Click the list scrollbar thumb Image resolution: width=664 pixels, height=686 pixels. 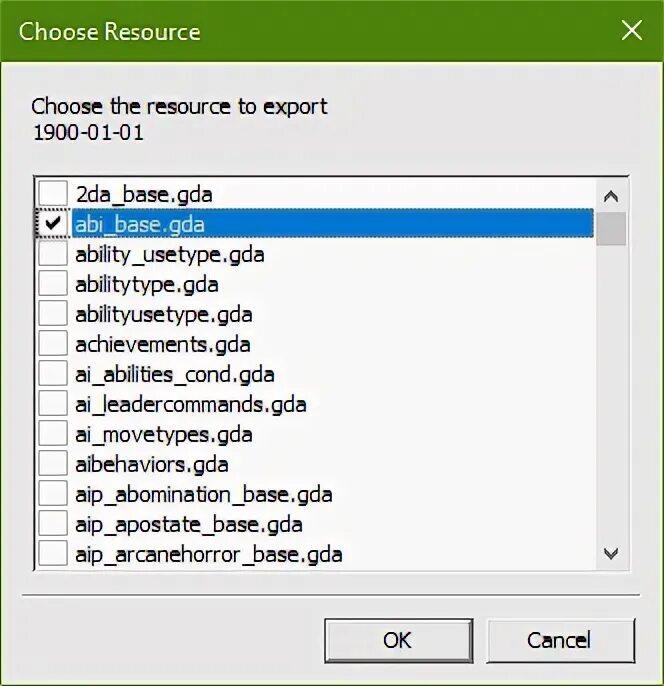(611, 229)
